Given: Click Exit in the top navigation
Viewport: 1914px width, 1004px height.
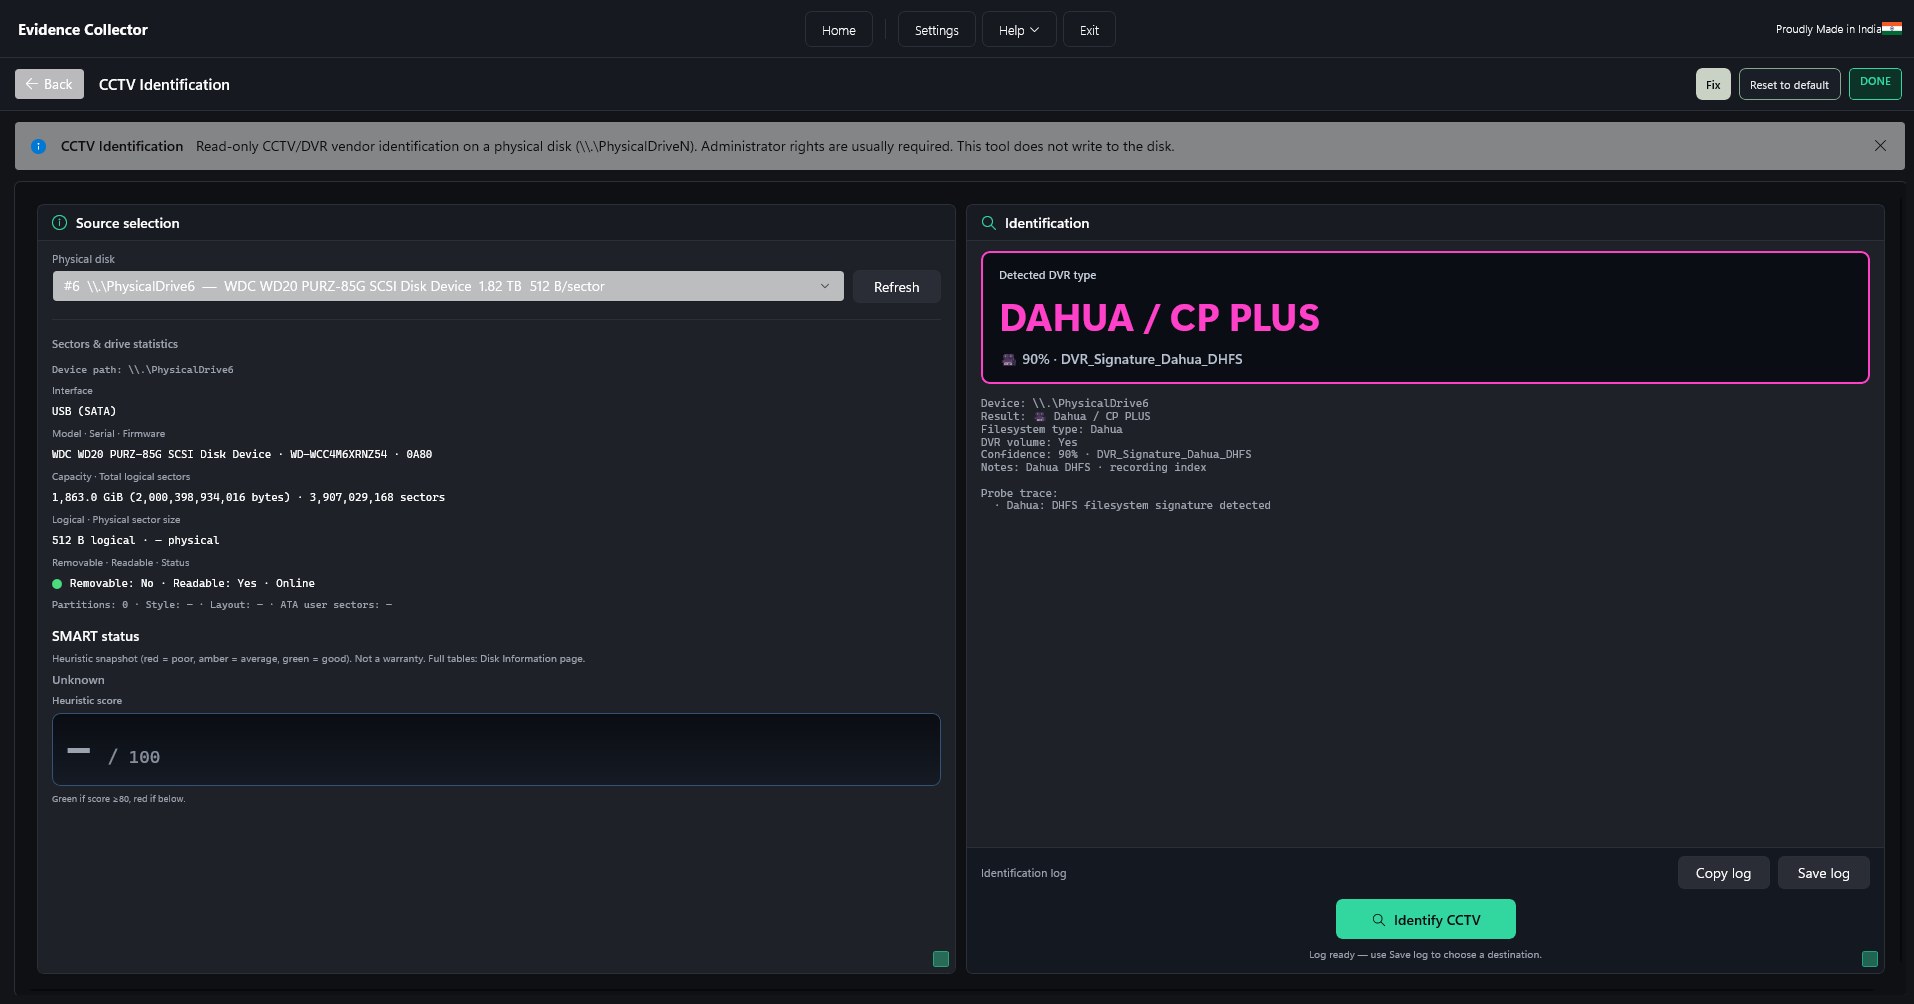Looking at the screenshot, I should click(x=1089, y=30).
